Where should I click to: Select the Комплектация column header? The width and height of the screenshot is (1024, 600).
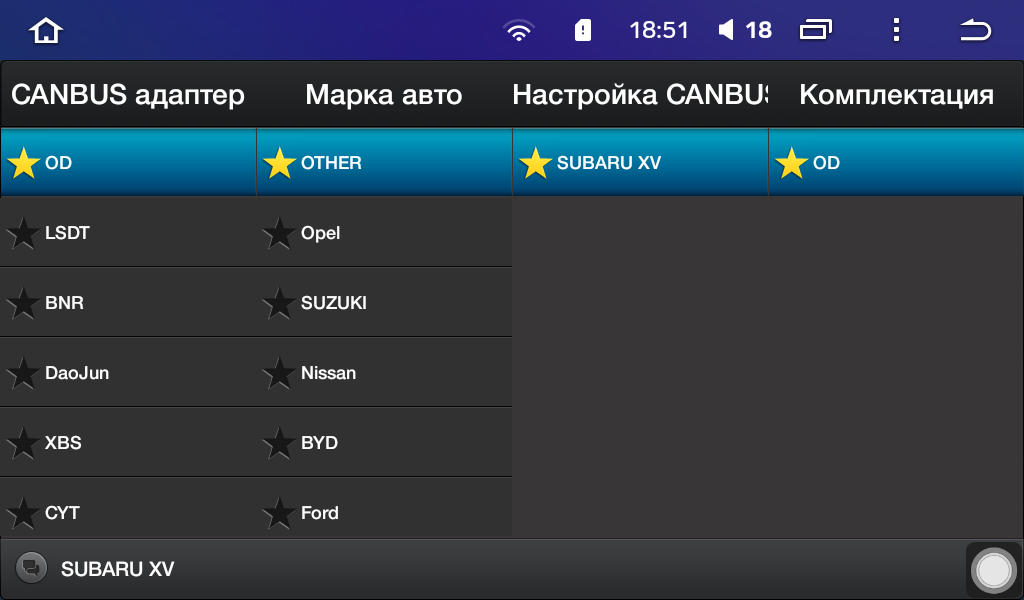coord(896,95)
